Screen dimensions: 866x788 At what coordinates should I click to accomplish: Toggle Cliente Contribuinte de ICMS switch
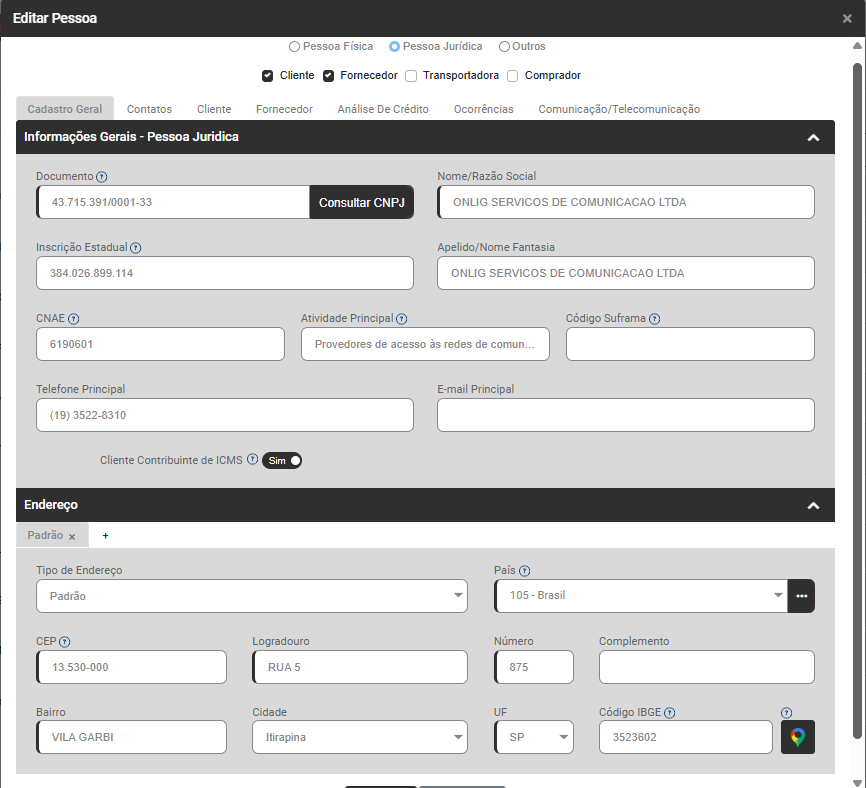(281, 460)
